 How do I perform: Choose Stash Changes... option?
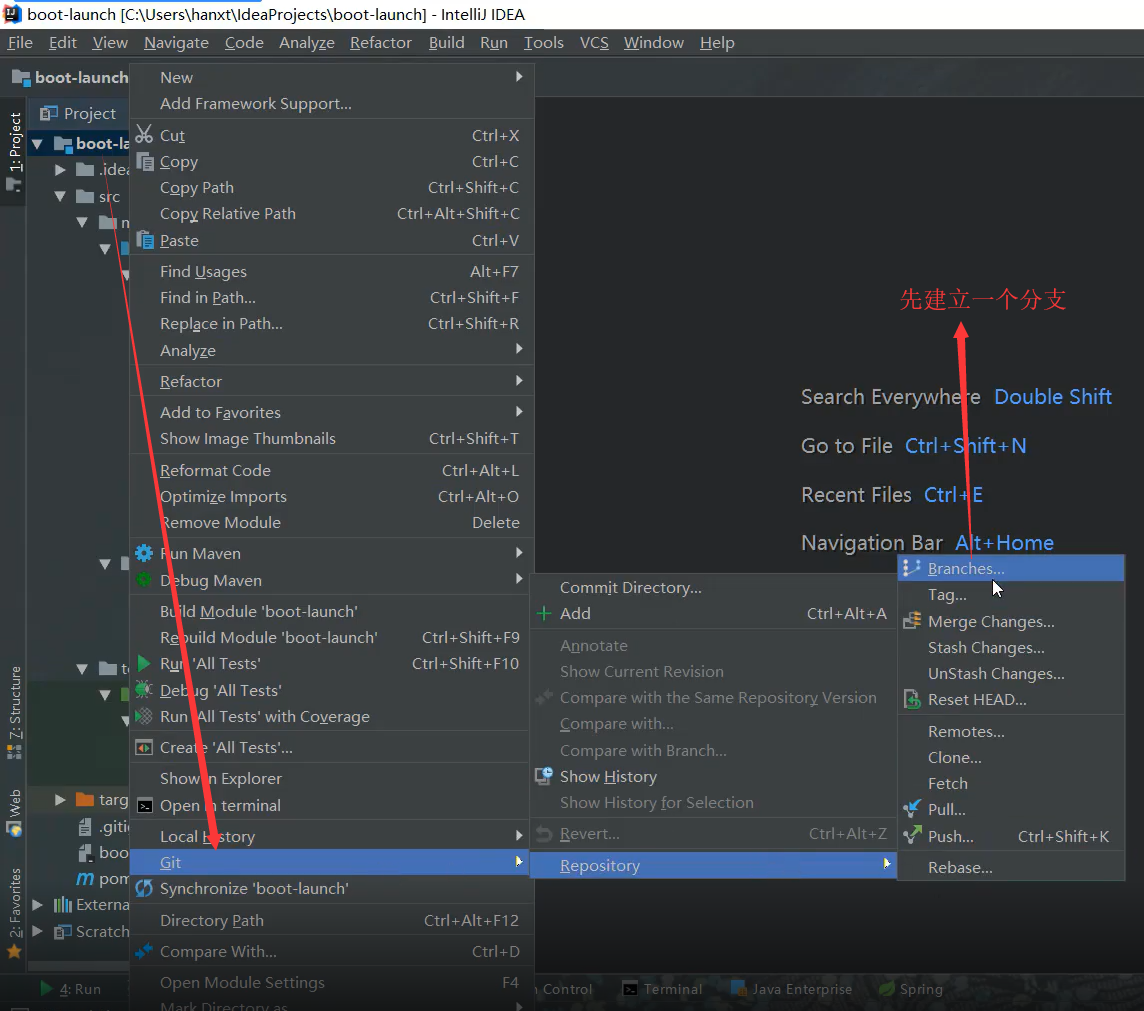[1010, 647]
